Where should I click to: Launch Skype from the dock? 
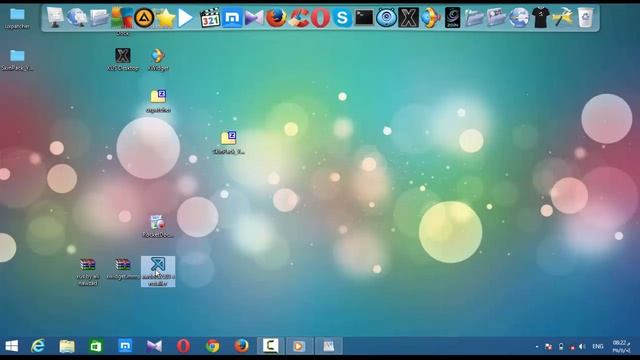[342, 18]
